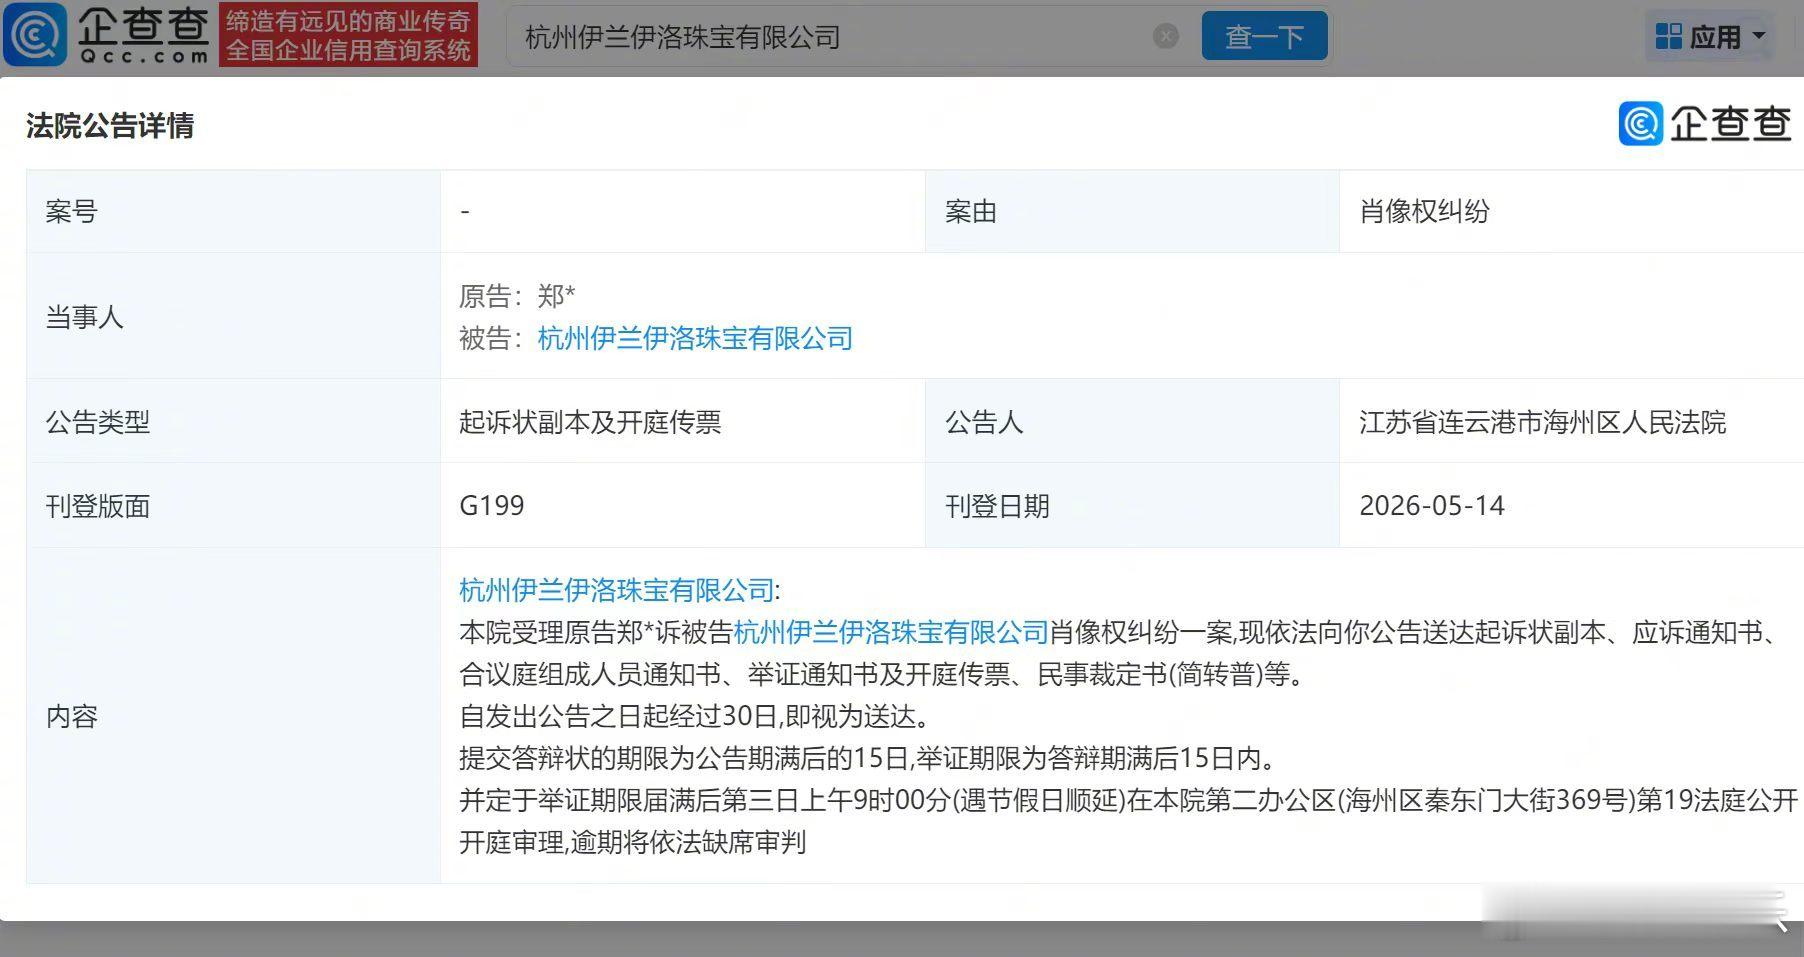The height and width of the screenshot is (957, 1804).
Task: Select line beginning 提交答辩状的期限
Action: [870, 758]
